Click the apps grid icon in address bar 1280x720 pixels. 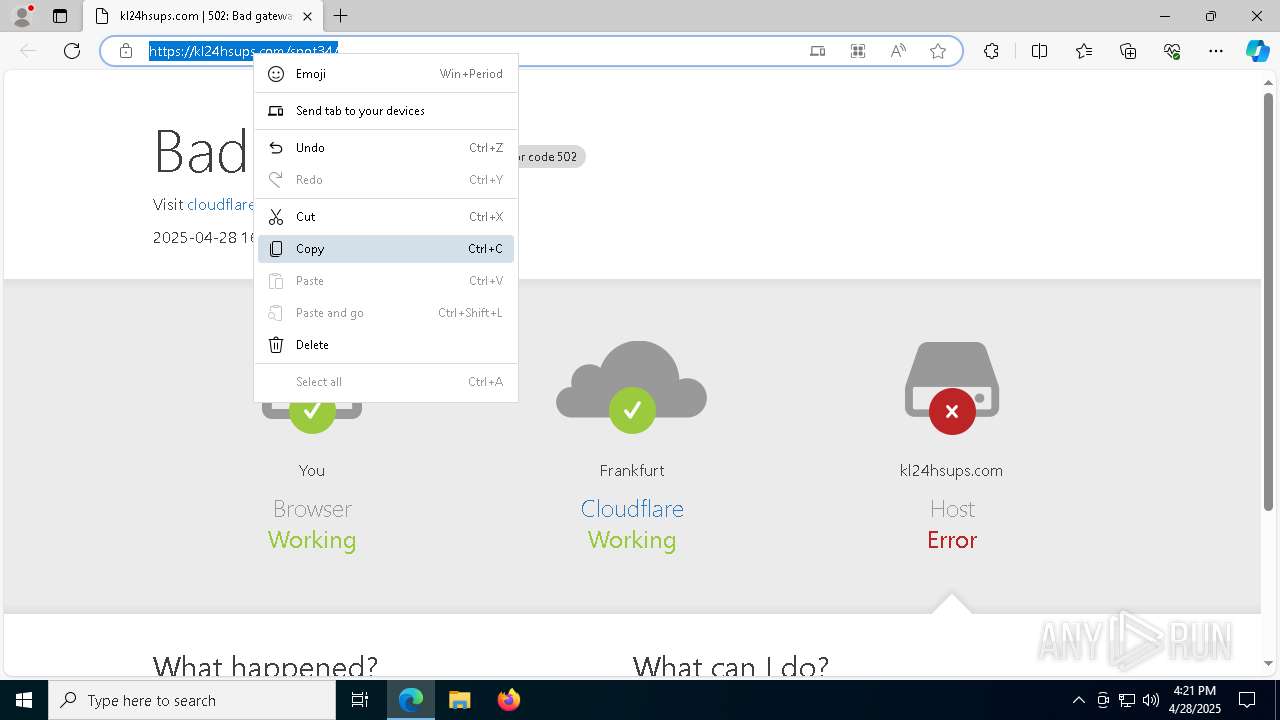click(x=858, y=51)
